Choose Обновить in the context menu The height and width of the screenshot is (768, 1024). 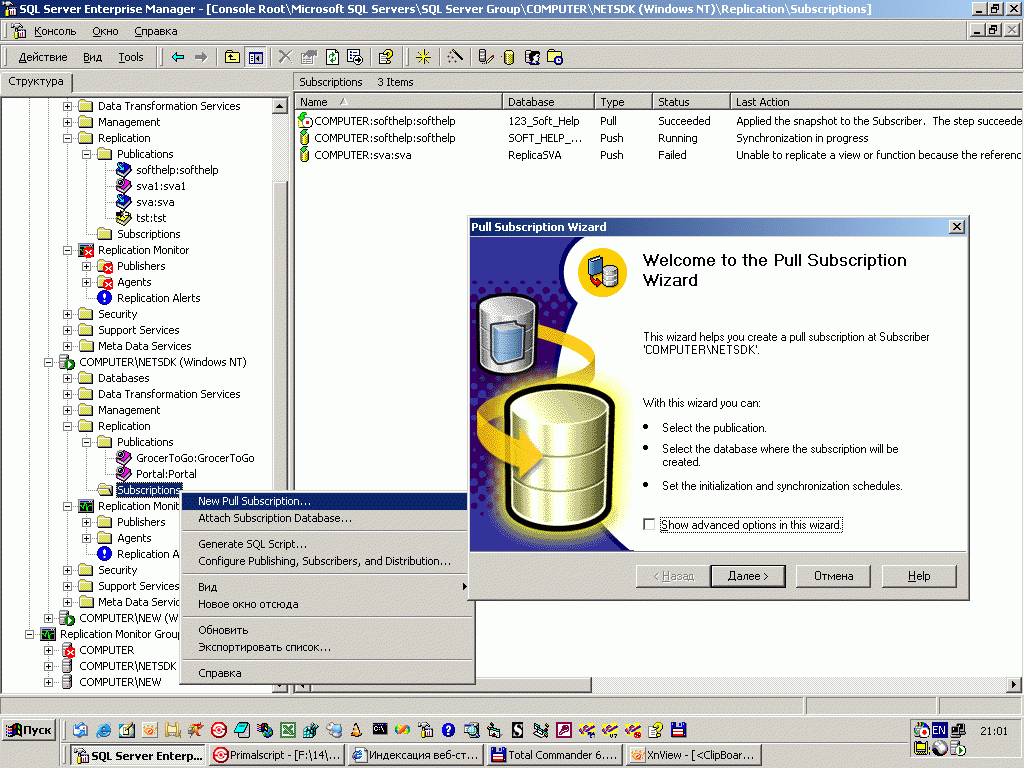(x=325, y=630)
